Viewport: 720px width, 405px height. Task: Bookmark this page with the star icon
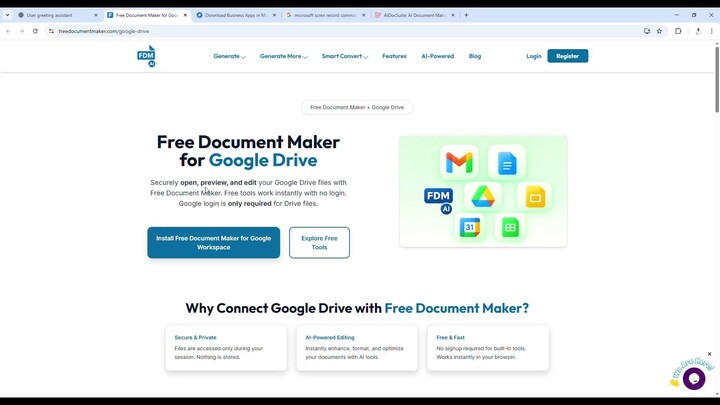pos(659,31)
